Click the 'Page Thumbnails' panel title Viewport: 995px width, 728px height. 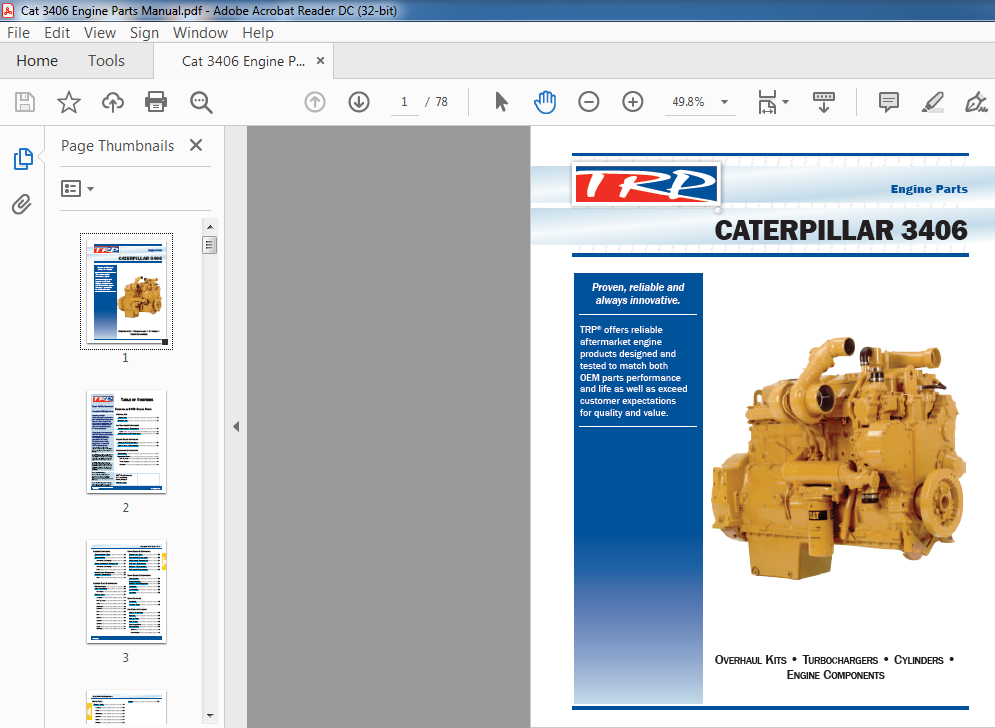(117, 146)
